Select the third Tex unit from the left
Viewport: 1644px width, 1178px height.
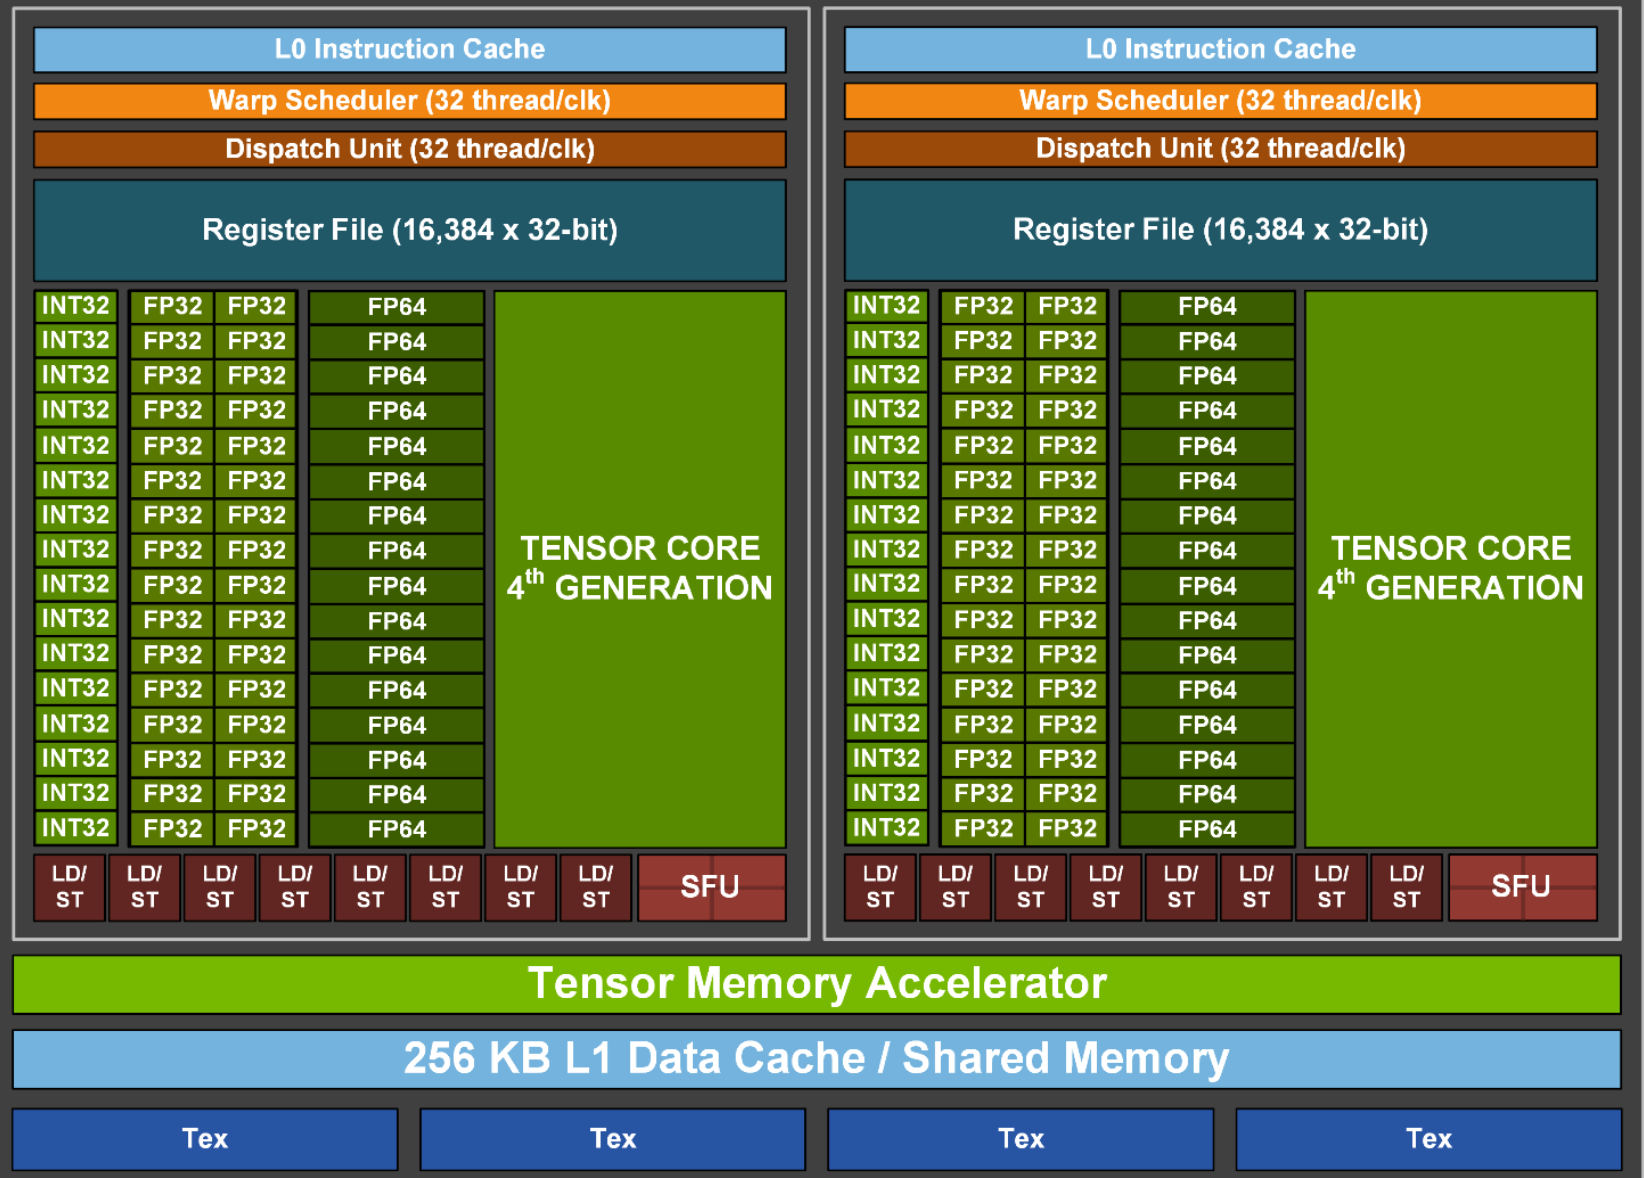(x=1021, y=1139)
